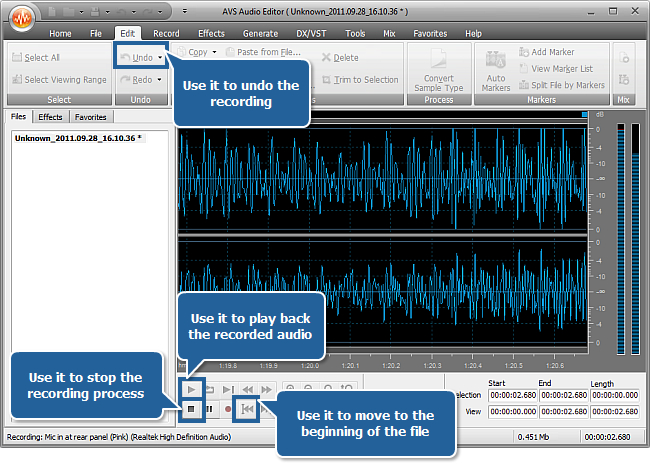Click Go to beginning of file button

247,409
